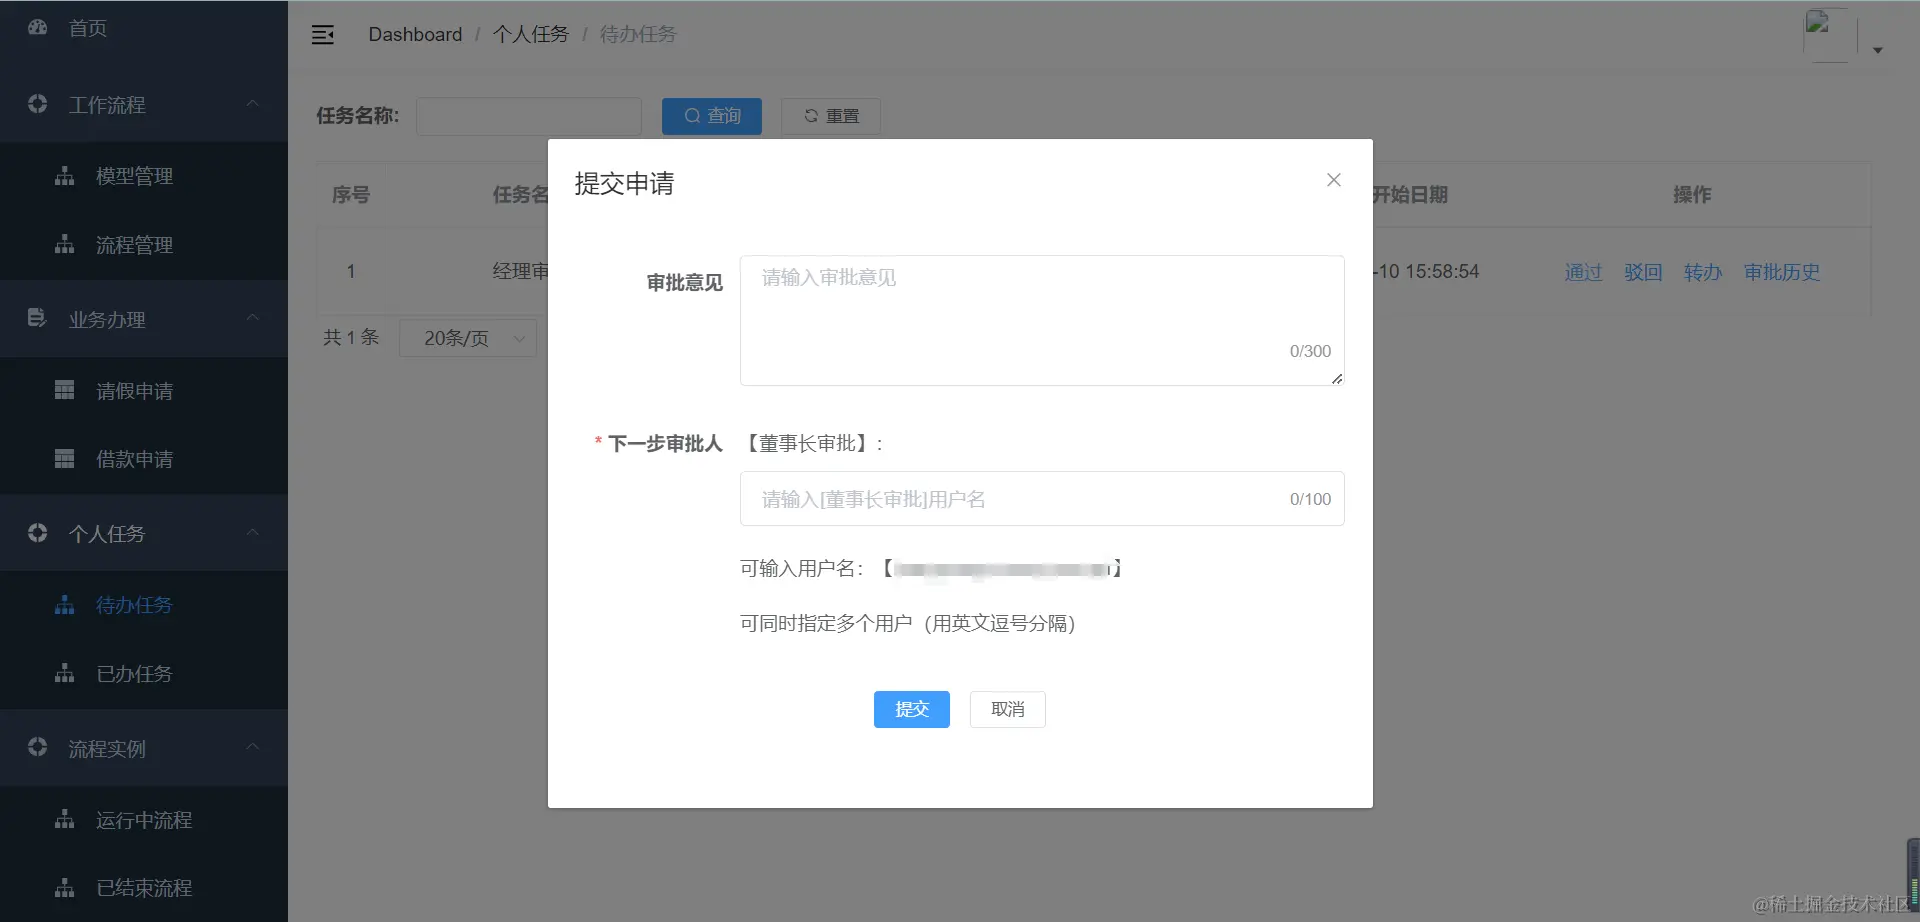Focus the 任务名称 search field

(529, 116)
